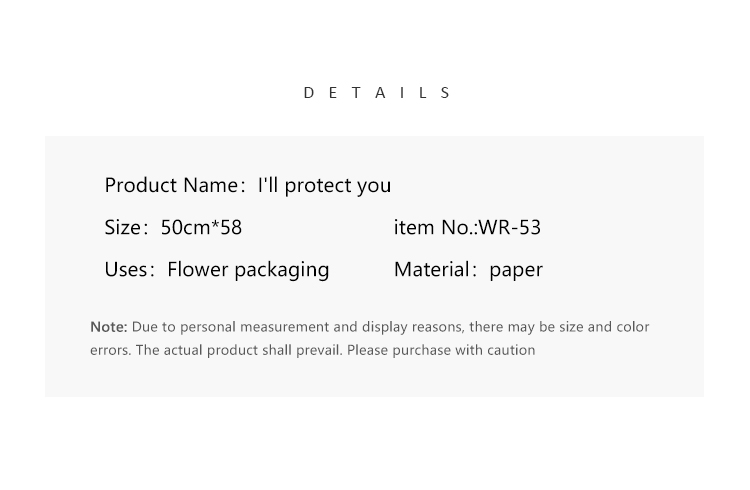The height and width of the screenshot is (490, 750).
Task: Click the size value 50cm*58
Action: [x=201, y=228]
